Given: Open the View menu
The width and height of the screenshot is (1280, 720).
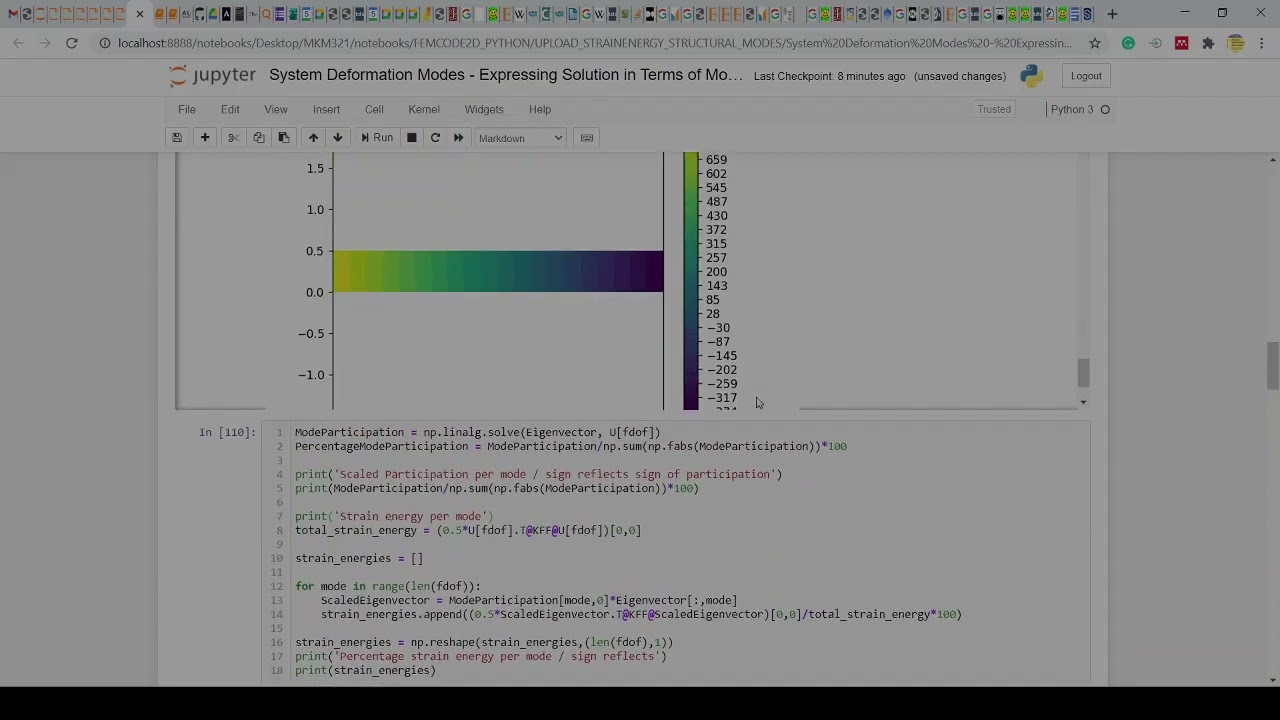Looking at the screenshot, I should [276, 109].
